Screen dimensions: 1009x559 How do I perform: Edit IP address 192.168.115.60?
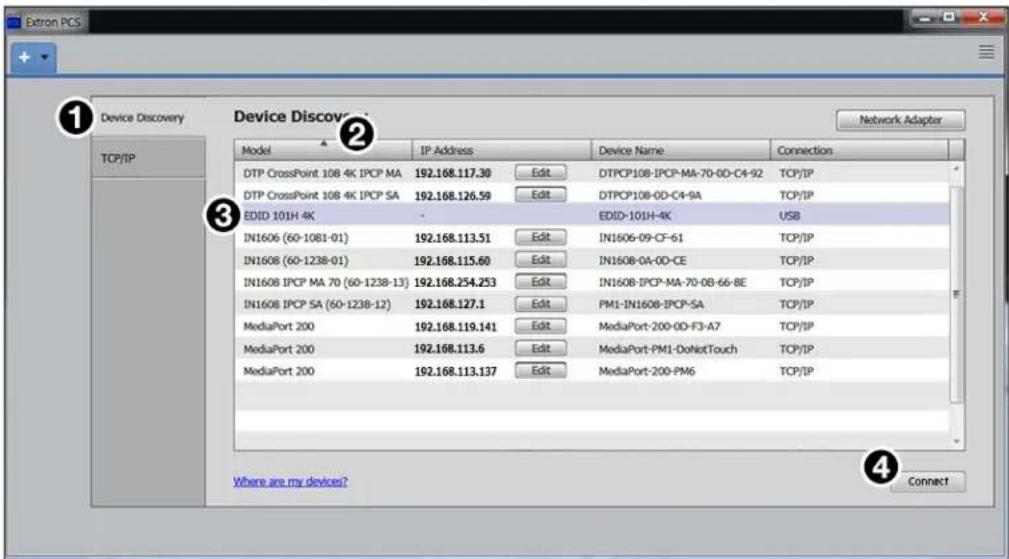click(x=541, y=260)
